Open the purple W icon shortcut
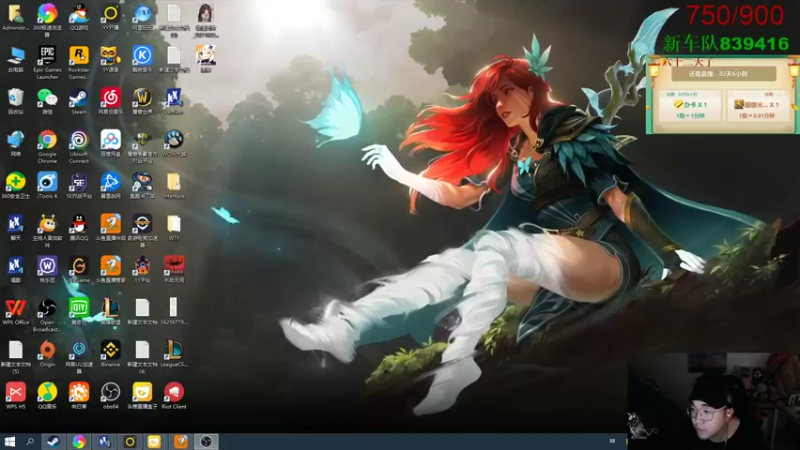The image size is (800, 450). point(47,266)
